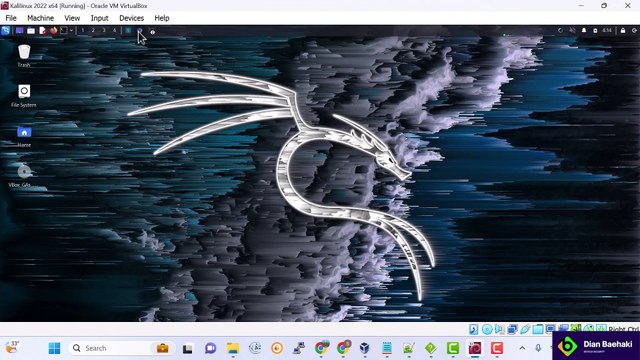Expand hidden system tray icons chevron
The image size is (640, 360).
pos(522,348)
